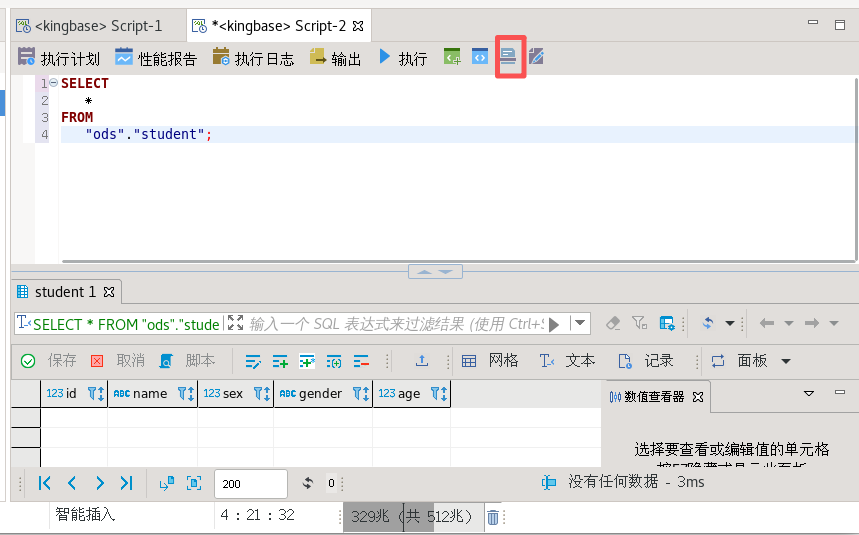This screenshot has height=535, width=859.
Task: Click the fetch size 200 input field
Action: point(250,483)
